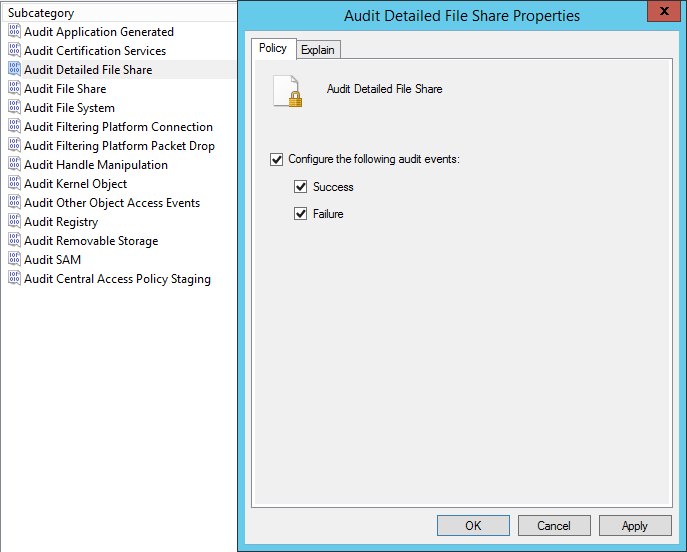Image resolution: width=687 pixels, height=552 pixels.
Task: Confirm with the OK button
Action: (x=473, y=525)
